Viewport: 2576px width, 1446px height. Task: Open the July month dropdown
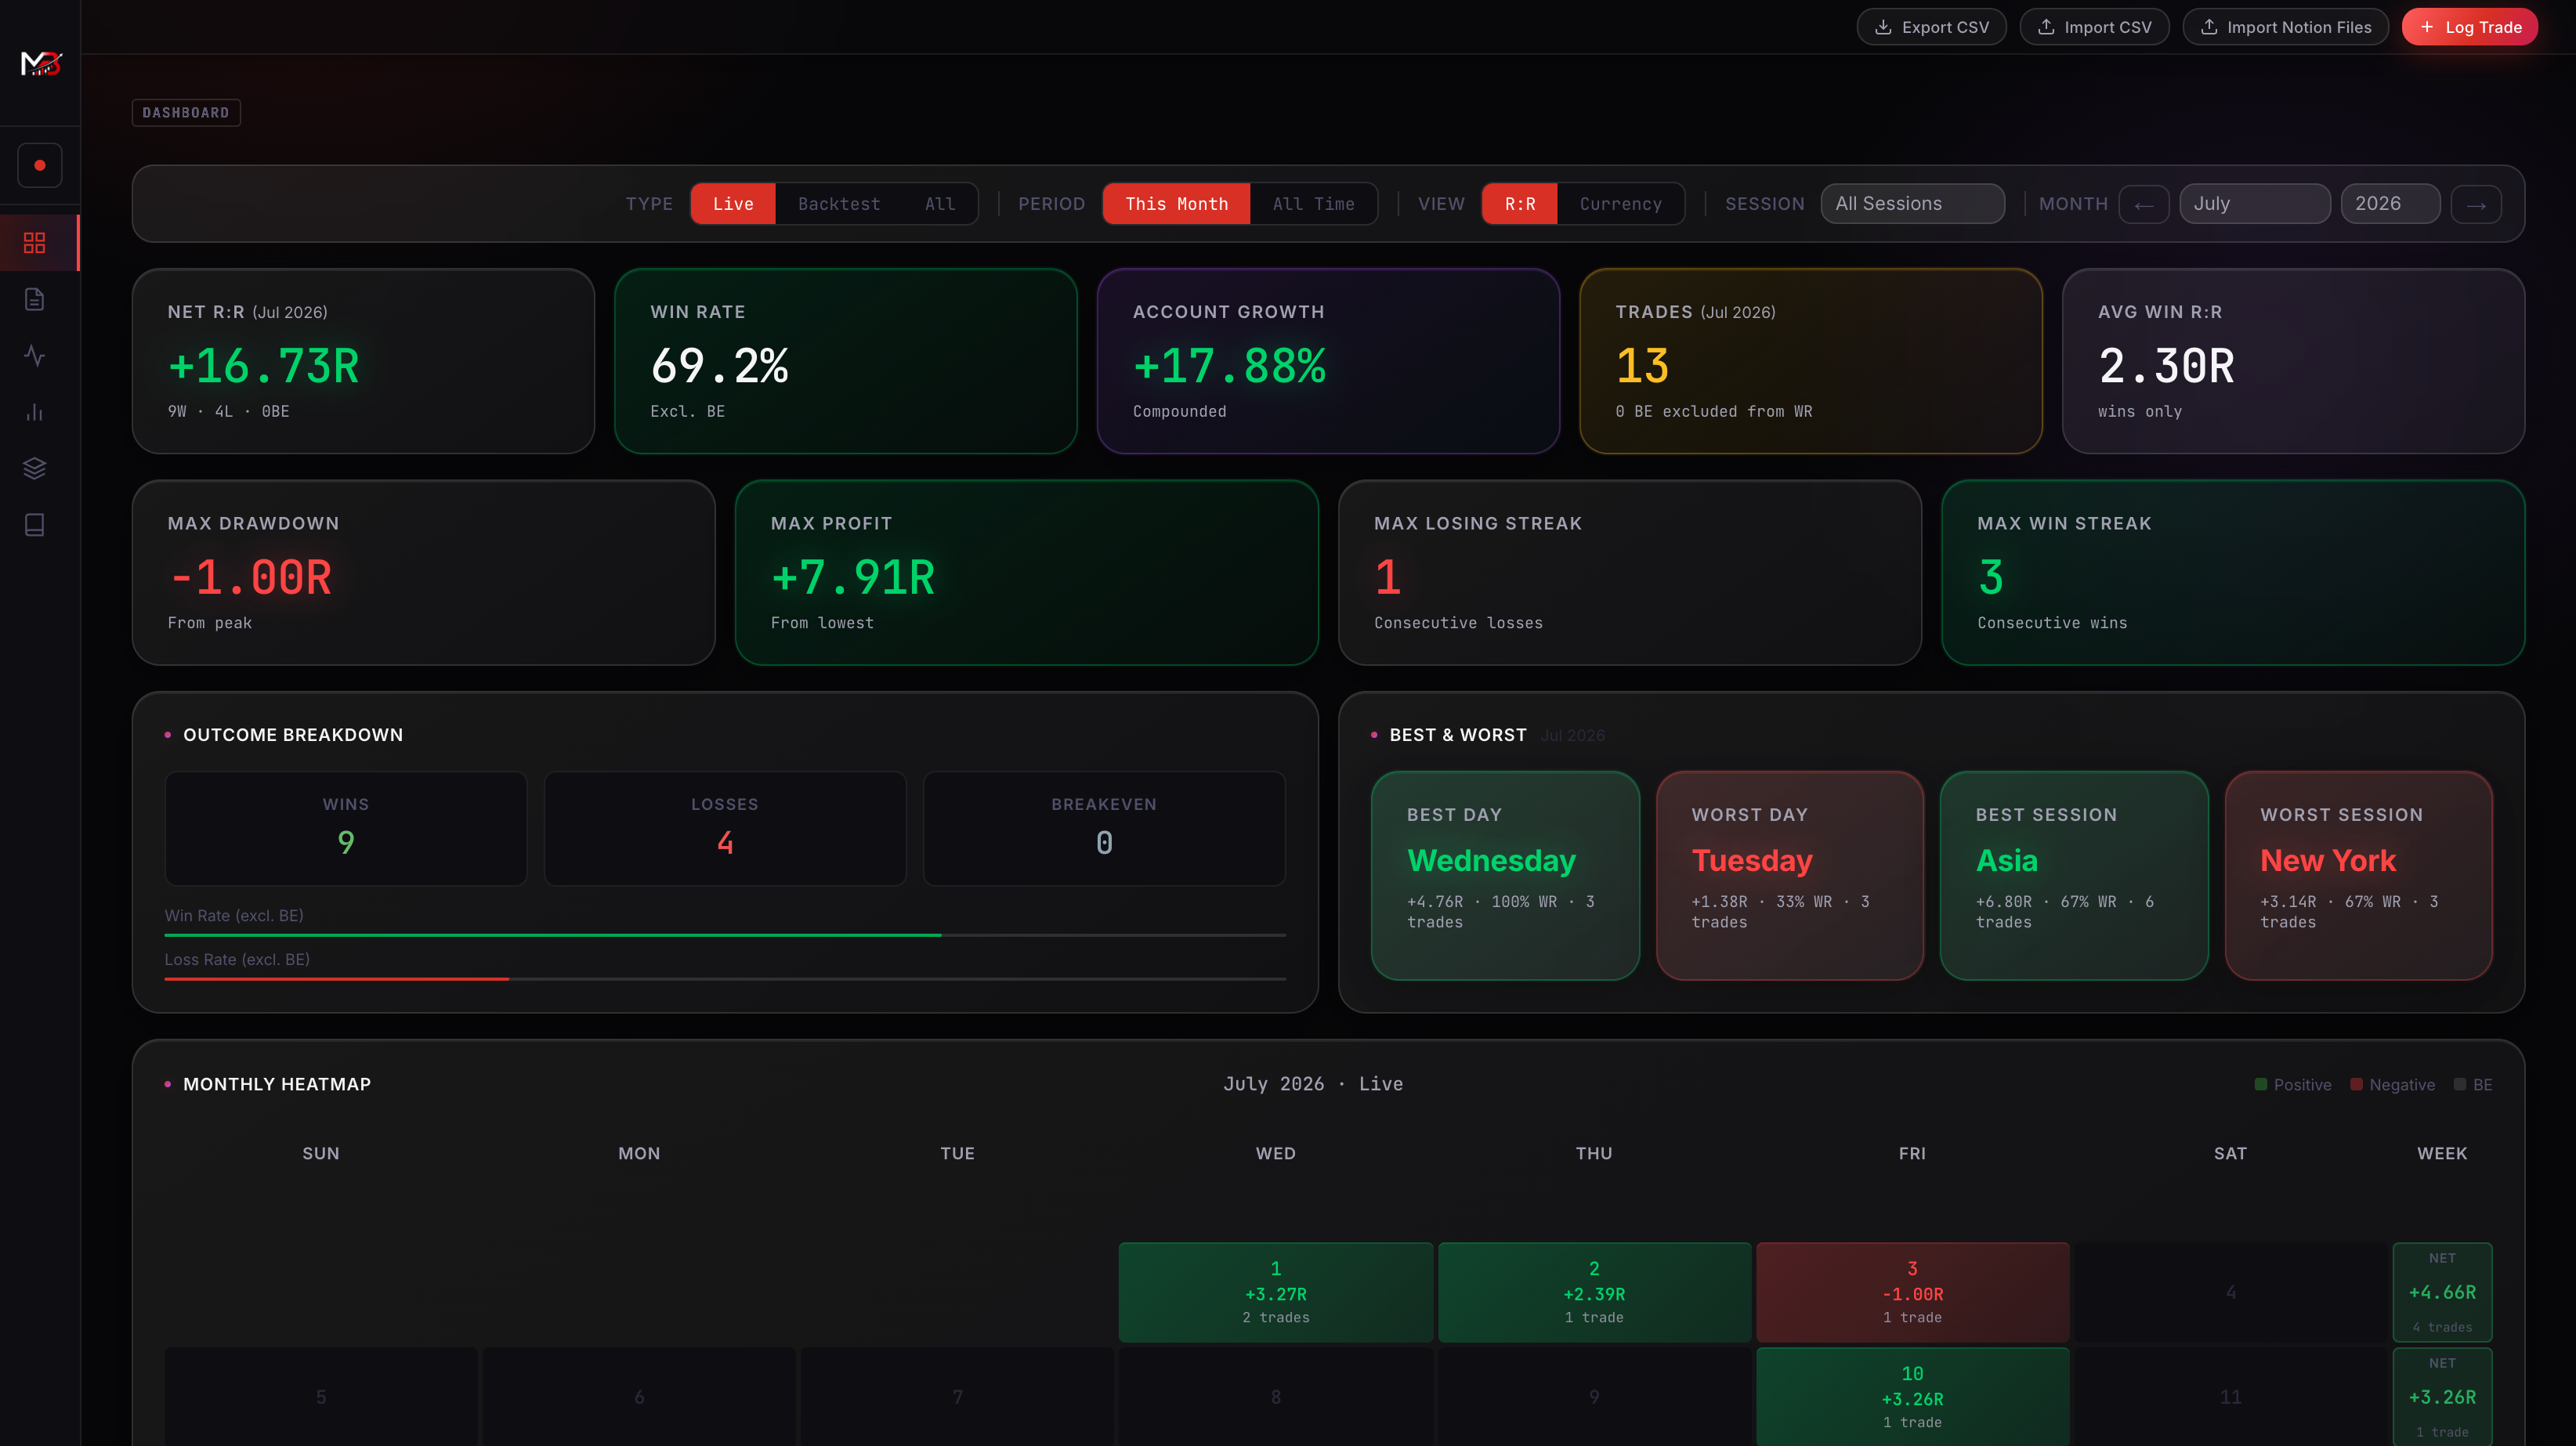coord(2255,204)
